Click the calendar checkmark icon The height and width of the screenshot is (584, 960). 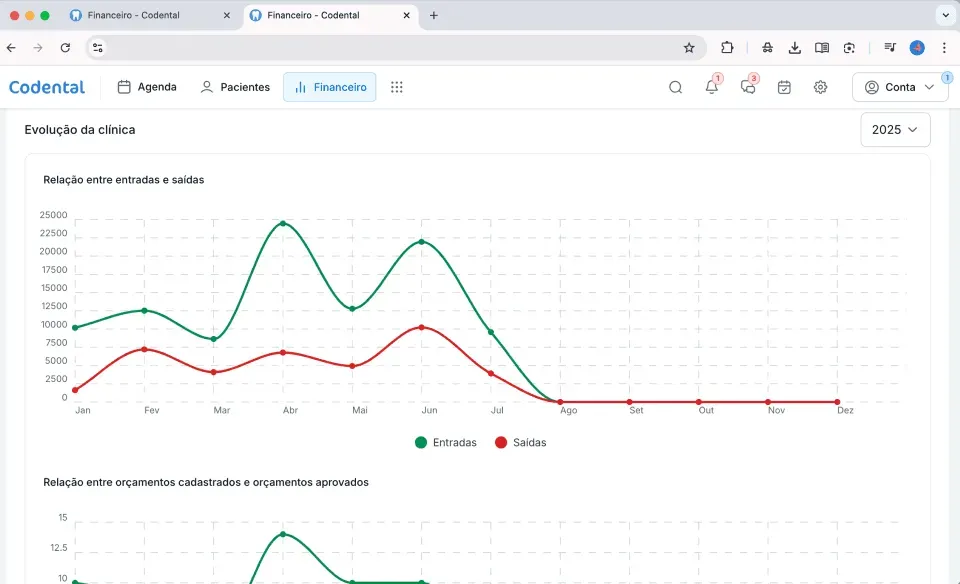pos(784,88)
